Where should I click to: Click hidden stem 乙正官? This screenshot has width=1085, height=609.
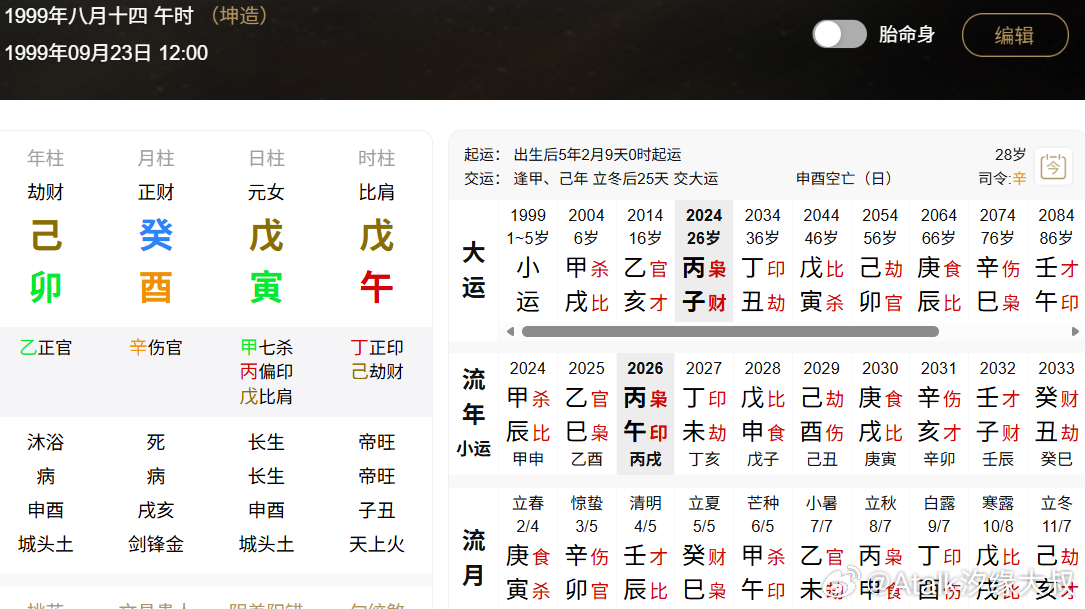pos(46,347)
